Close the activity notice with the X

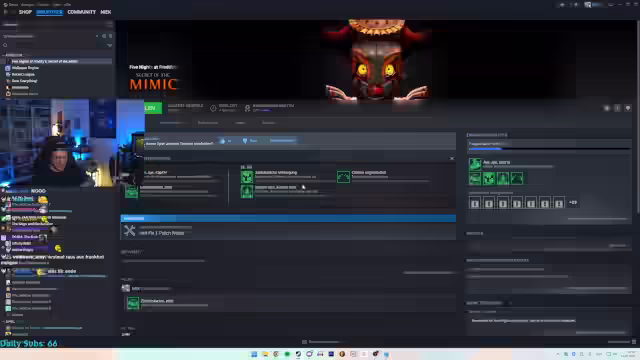tap(452, 158)
